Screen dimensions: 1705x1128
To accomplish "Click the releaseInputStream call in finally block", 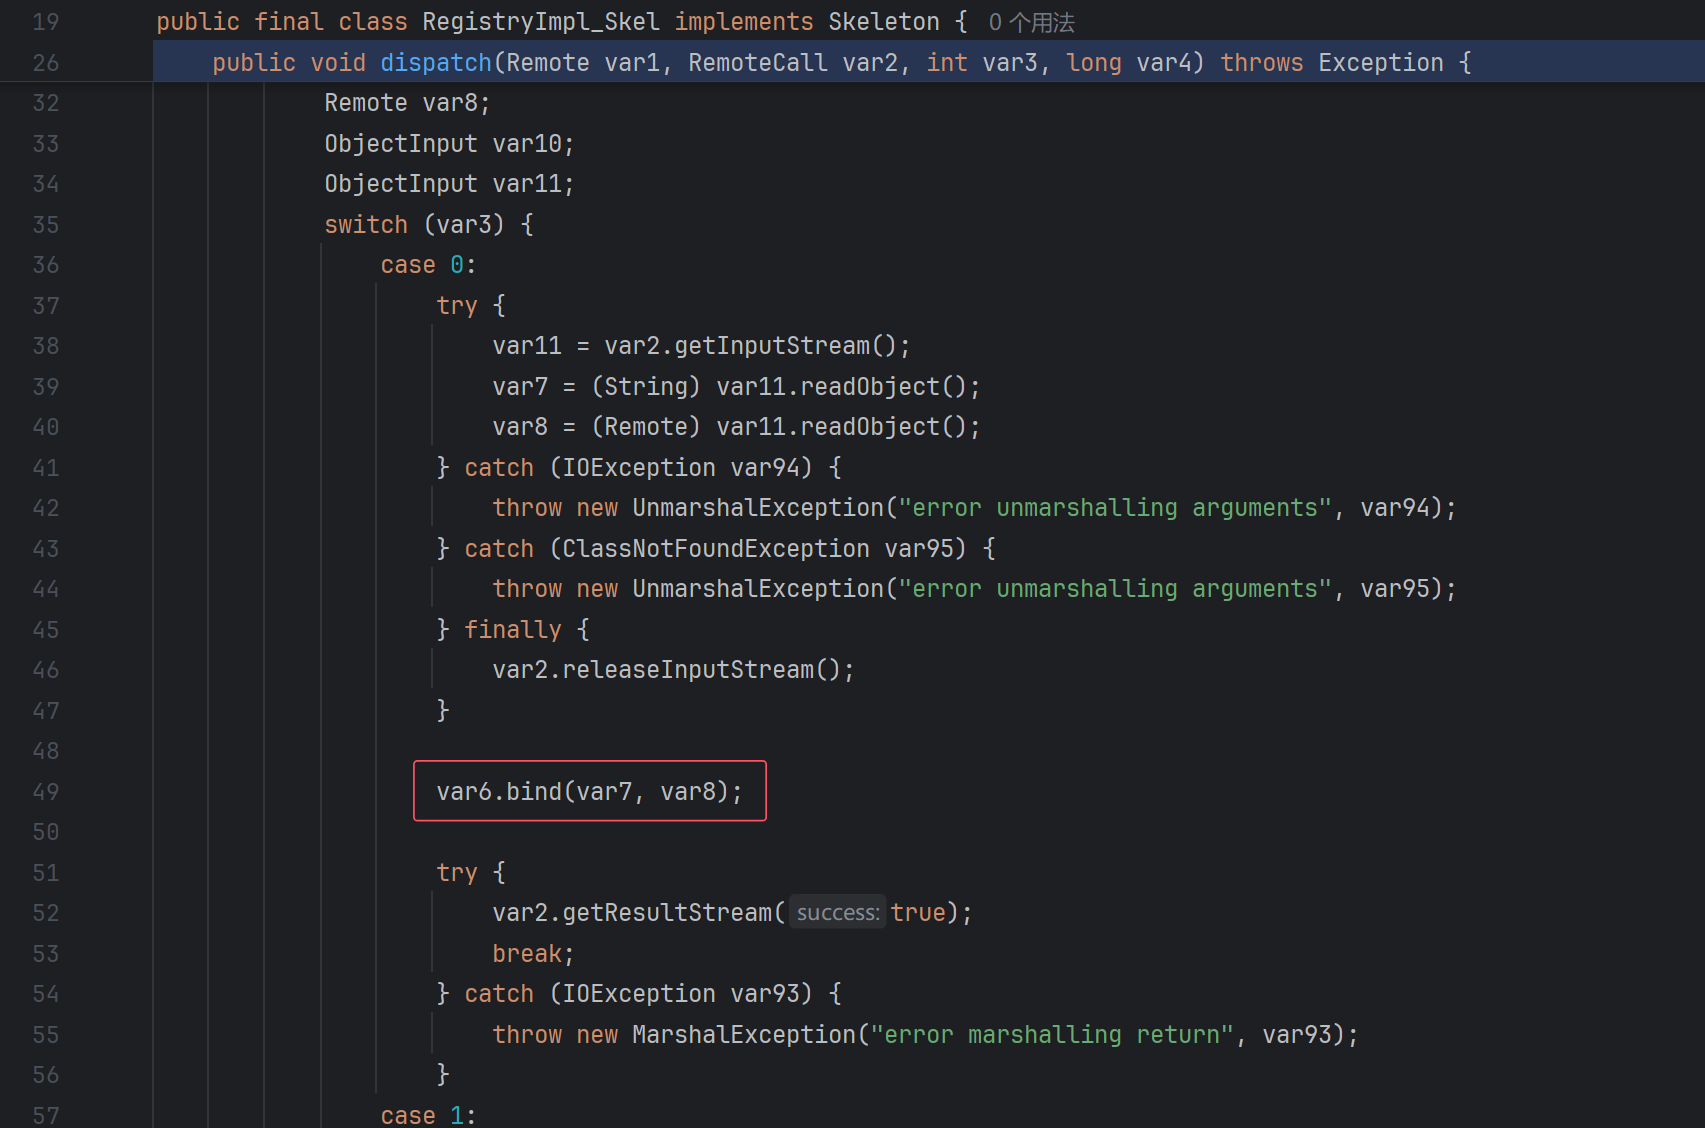I will pos(688,670).
